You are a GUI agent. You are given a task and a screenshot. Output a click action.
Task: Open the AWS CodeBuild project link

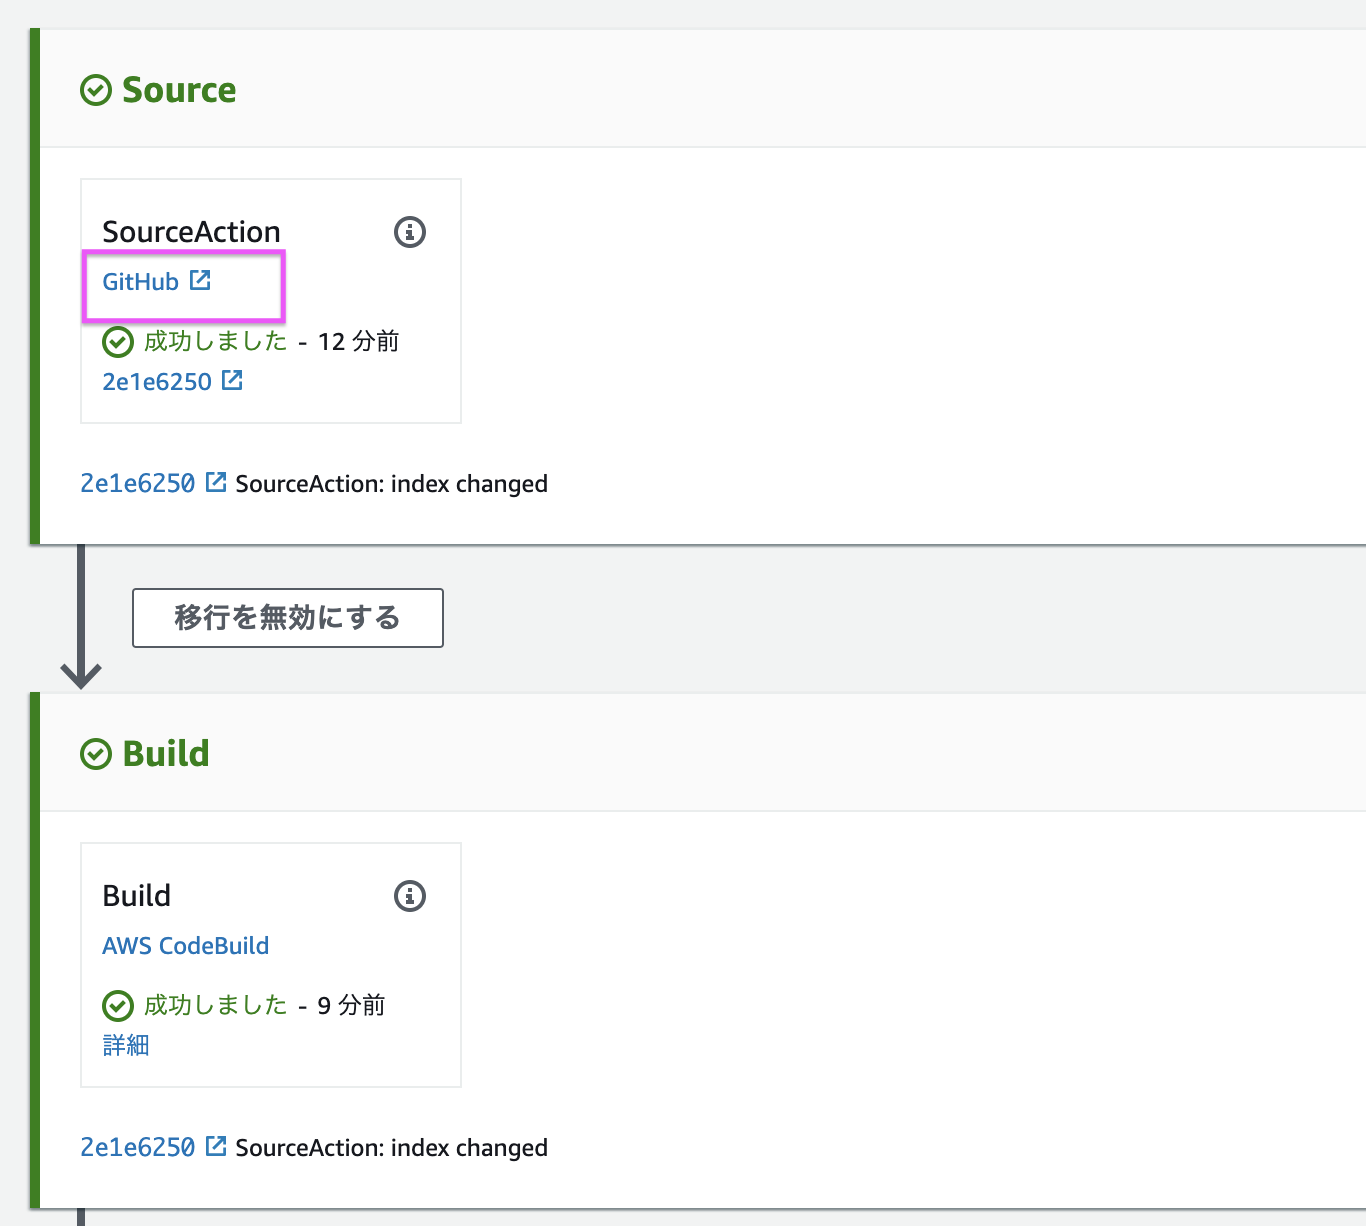(x=185, y=945)
